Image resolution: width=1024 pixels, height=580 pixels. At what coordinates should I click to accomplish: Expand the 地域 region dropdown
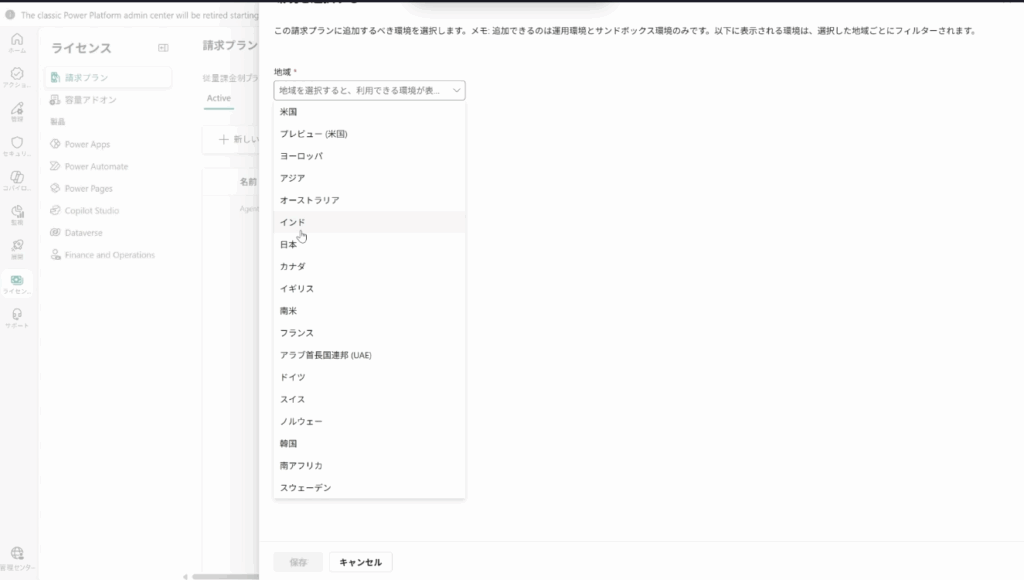click(x=369, y=91)
